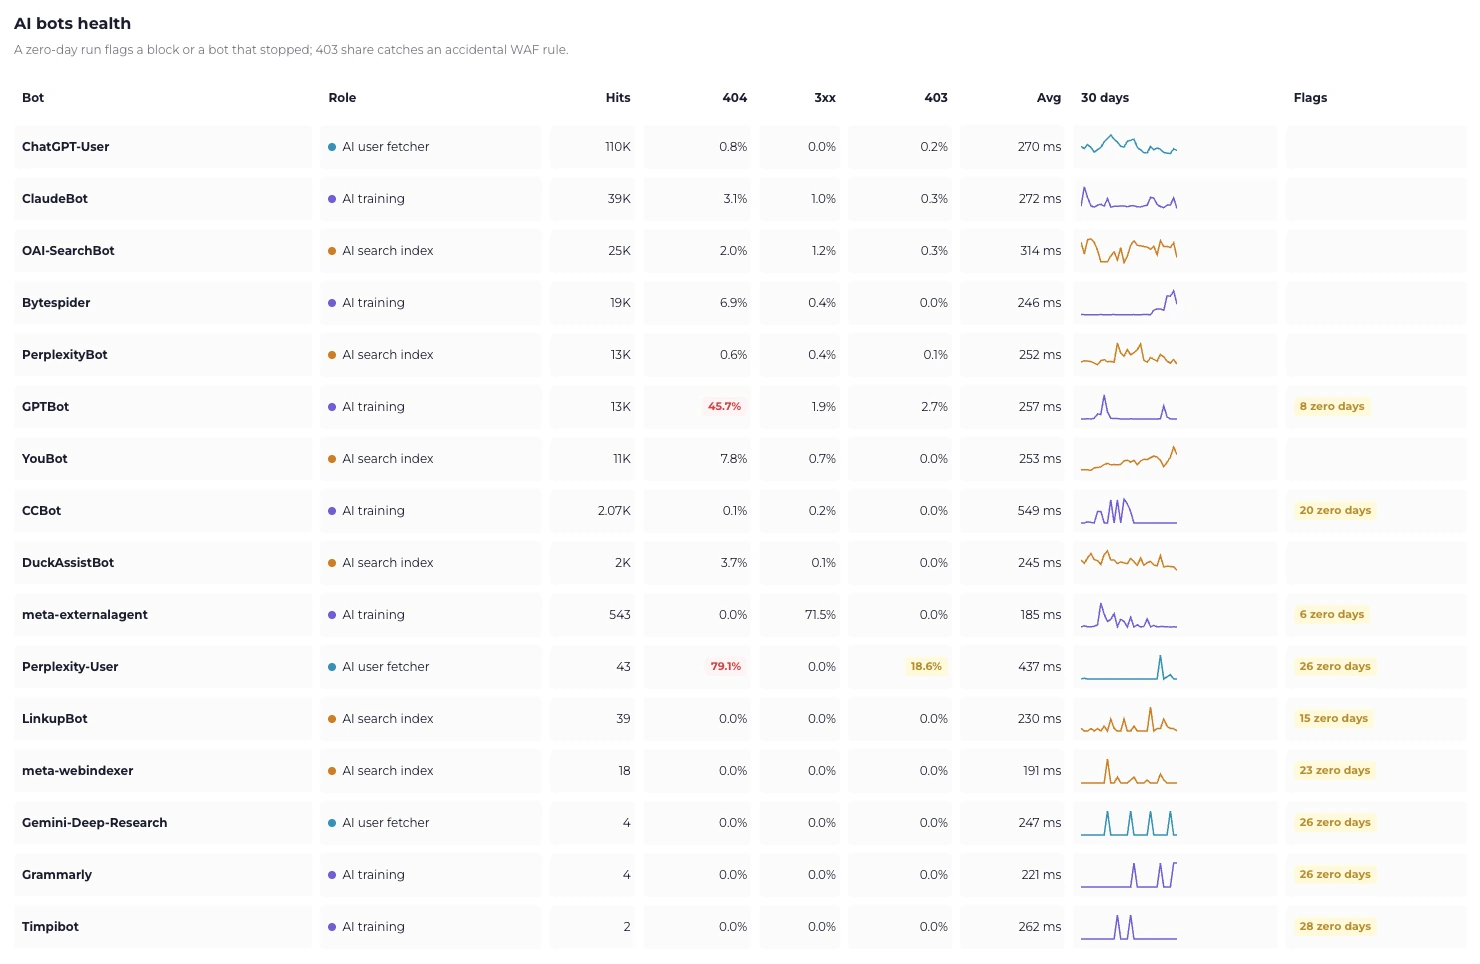Screen dimensions: 1480x964
Task: Click the 30 days column header
Action: tap(1105, 98)
